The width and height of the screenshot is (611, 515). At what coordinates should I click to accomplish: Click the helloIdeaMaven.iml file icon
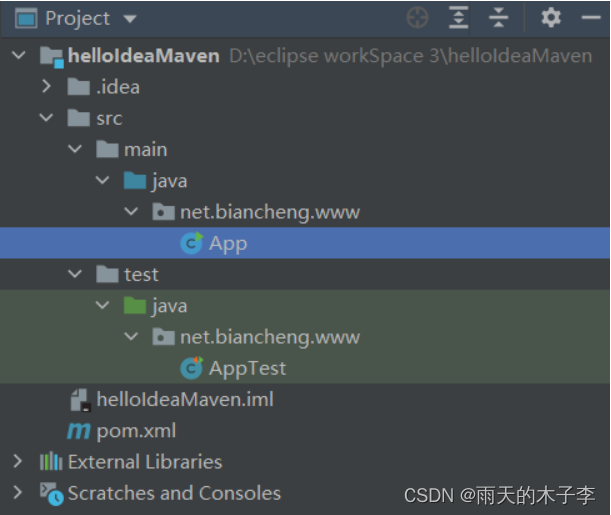coord(81,400)
